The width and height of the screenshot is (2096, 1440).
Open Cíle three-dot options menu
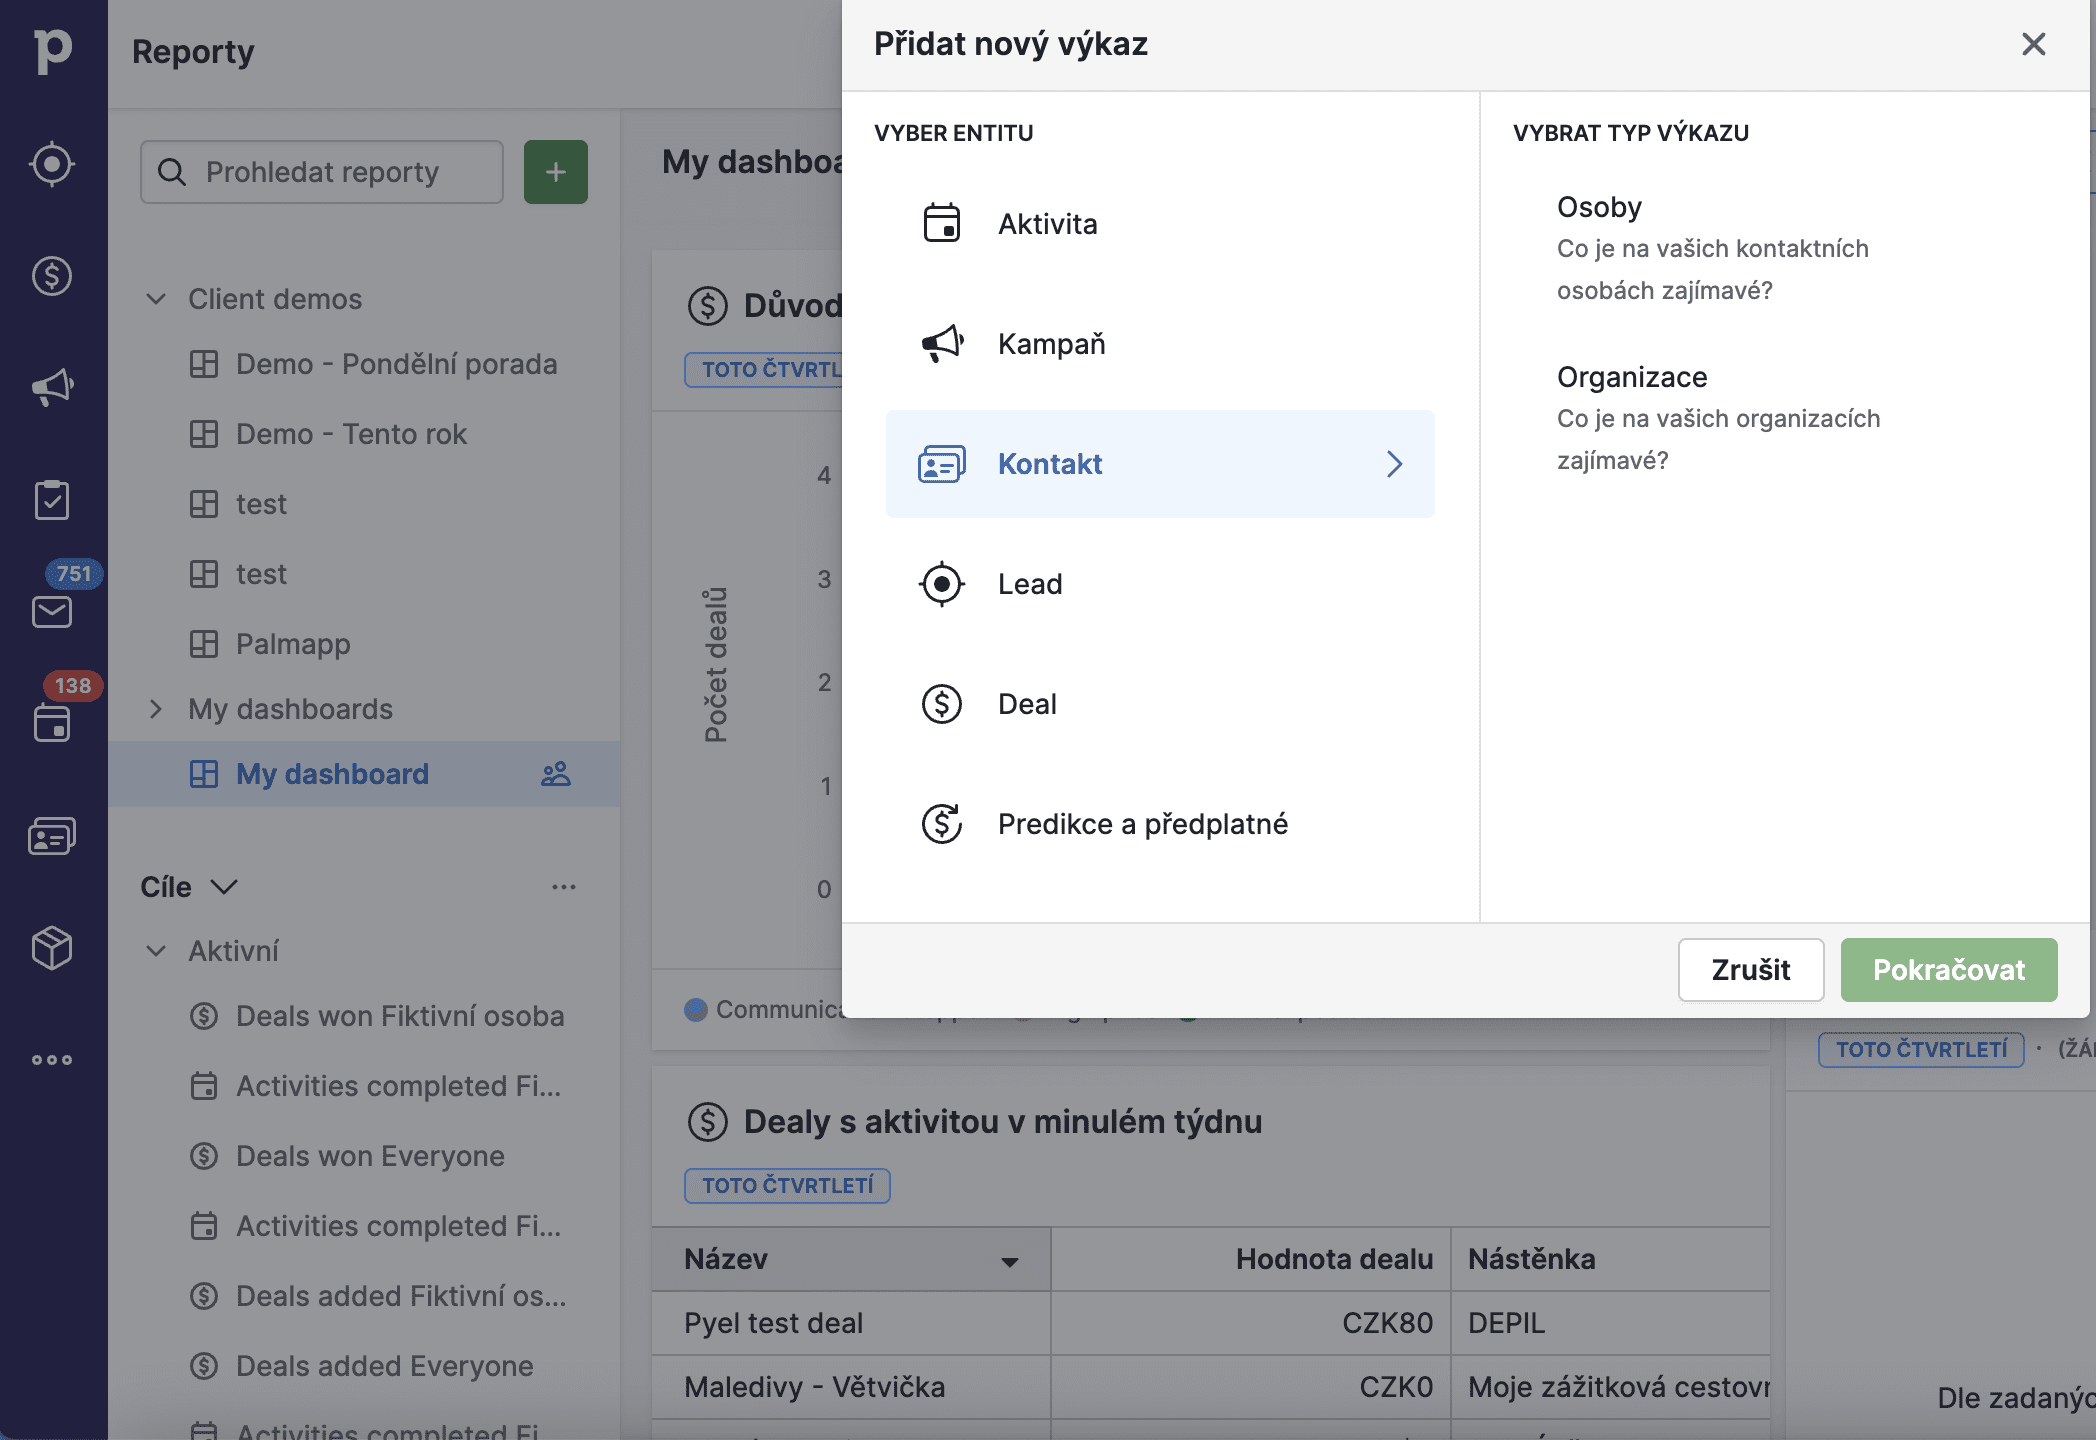(x=564, y=887)
